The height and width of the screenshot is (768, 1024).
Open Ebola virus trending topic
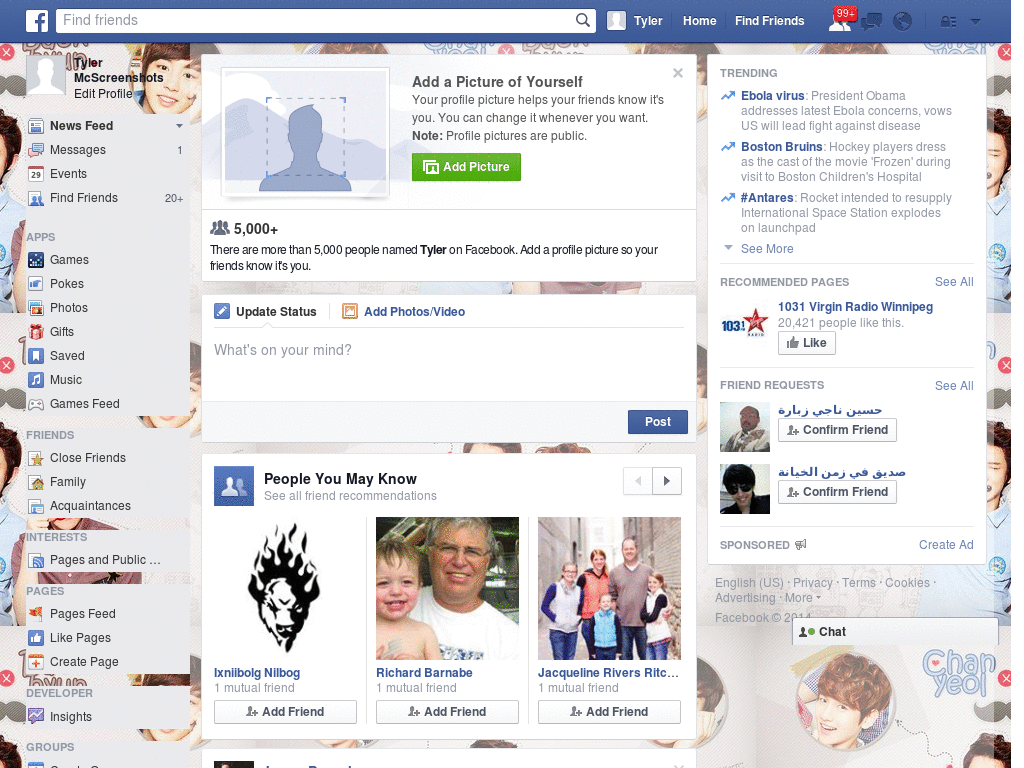click(773, 96)
